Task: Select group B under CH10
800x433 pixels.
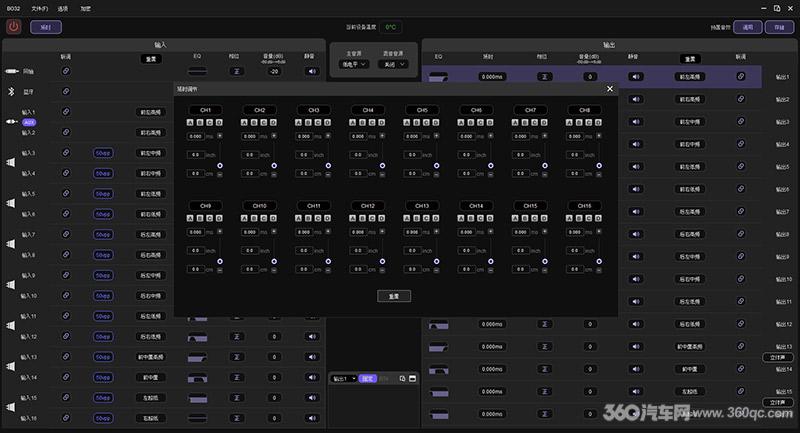Action: [x=254, y=218]
